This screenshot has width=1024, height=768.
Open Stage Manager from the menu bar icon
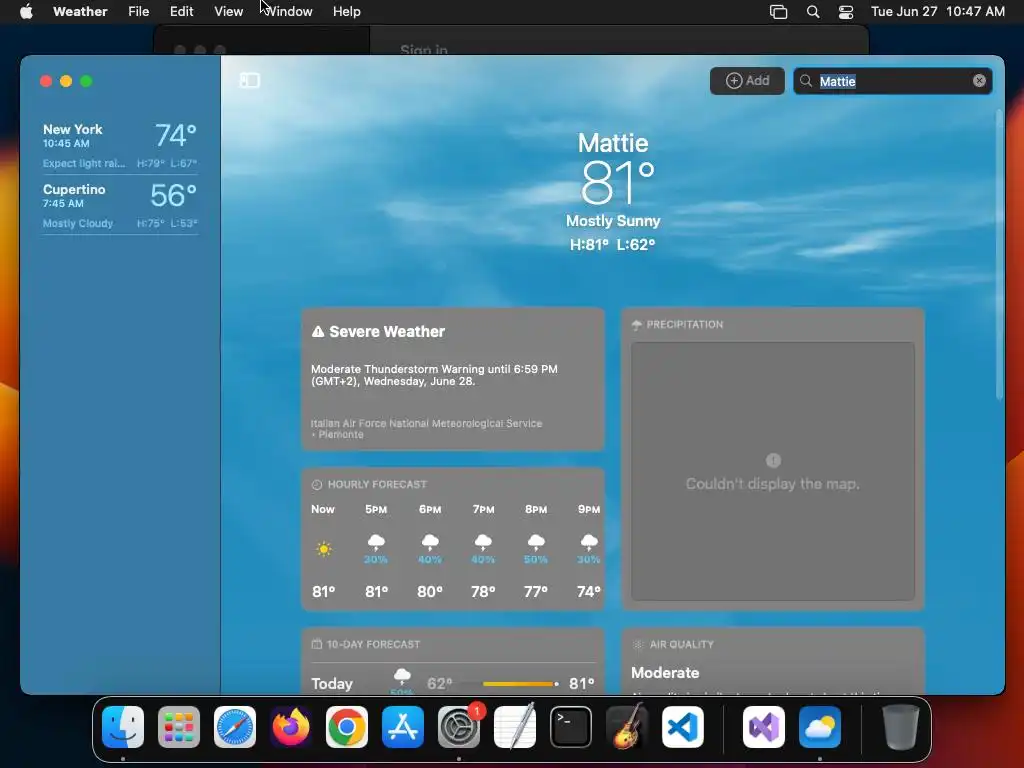coord(778,12)
